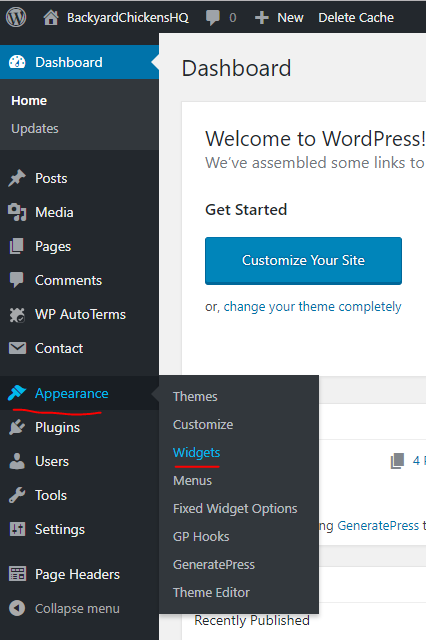This screenshot has height=640, width=426.
Task: Open the Comments menu label
Action: pyautogui.click(x=68, y=280)
